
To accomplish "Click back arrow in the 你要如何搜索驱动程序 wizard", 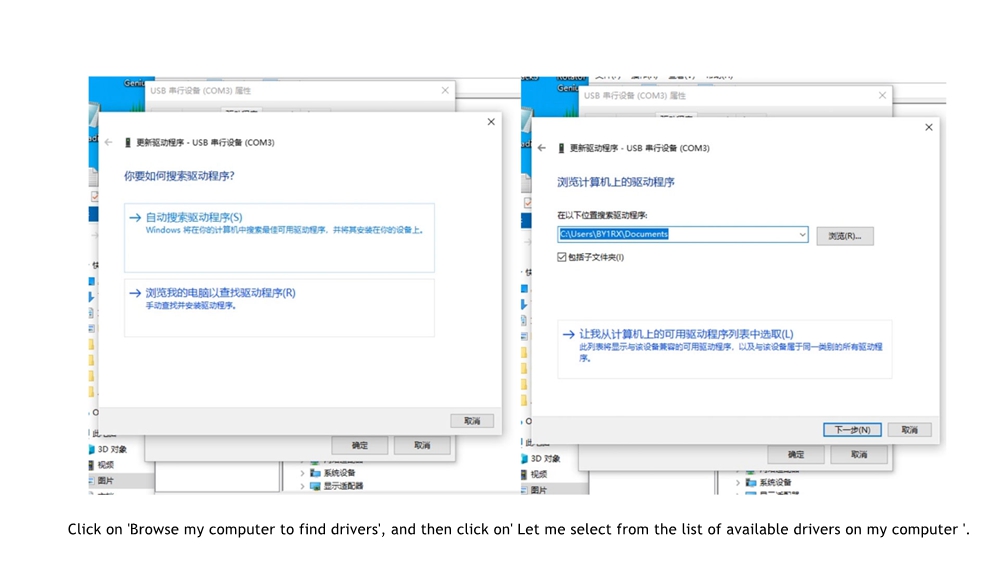I will click(108, 143).
